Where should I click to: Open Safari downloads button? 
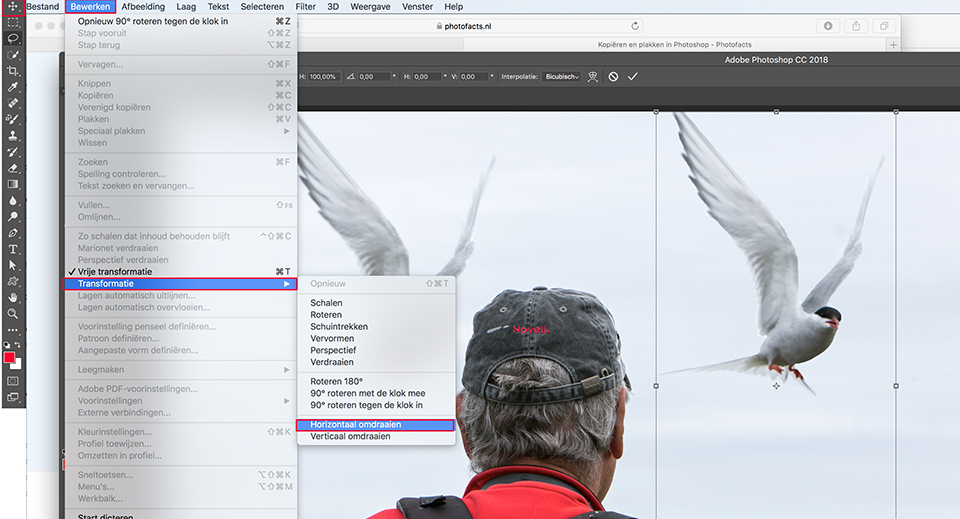[828, 26]
